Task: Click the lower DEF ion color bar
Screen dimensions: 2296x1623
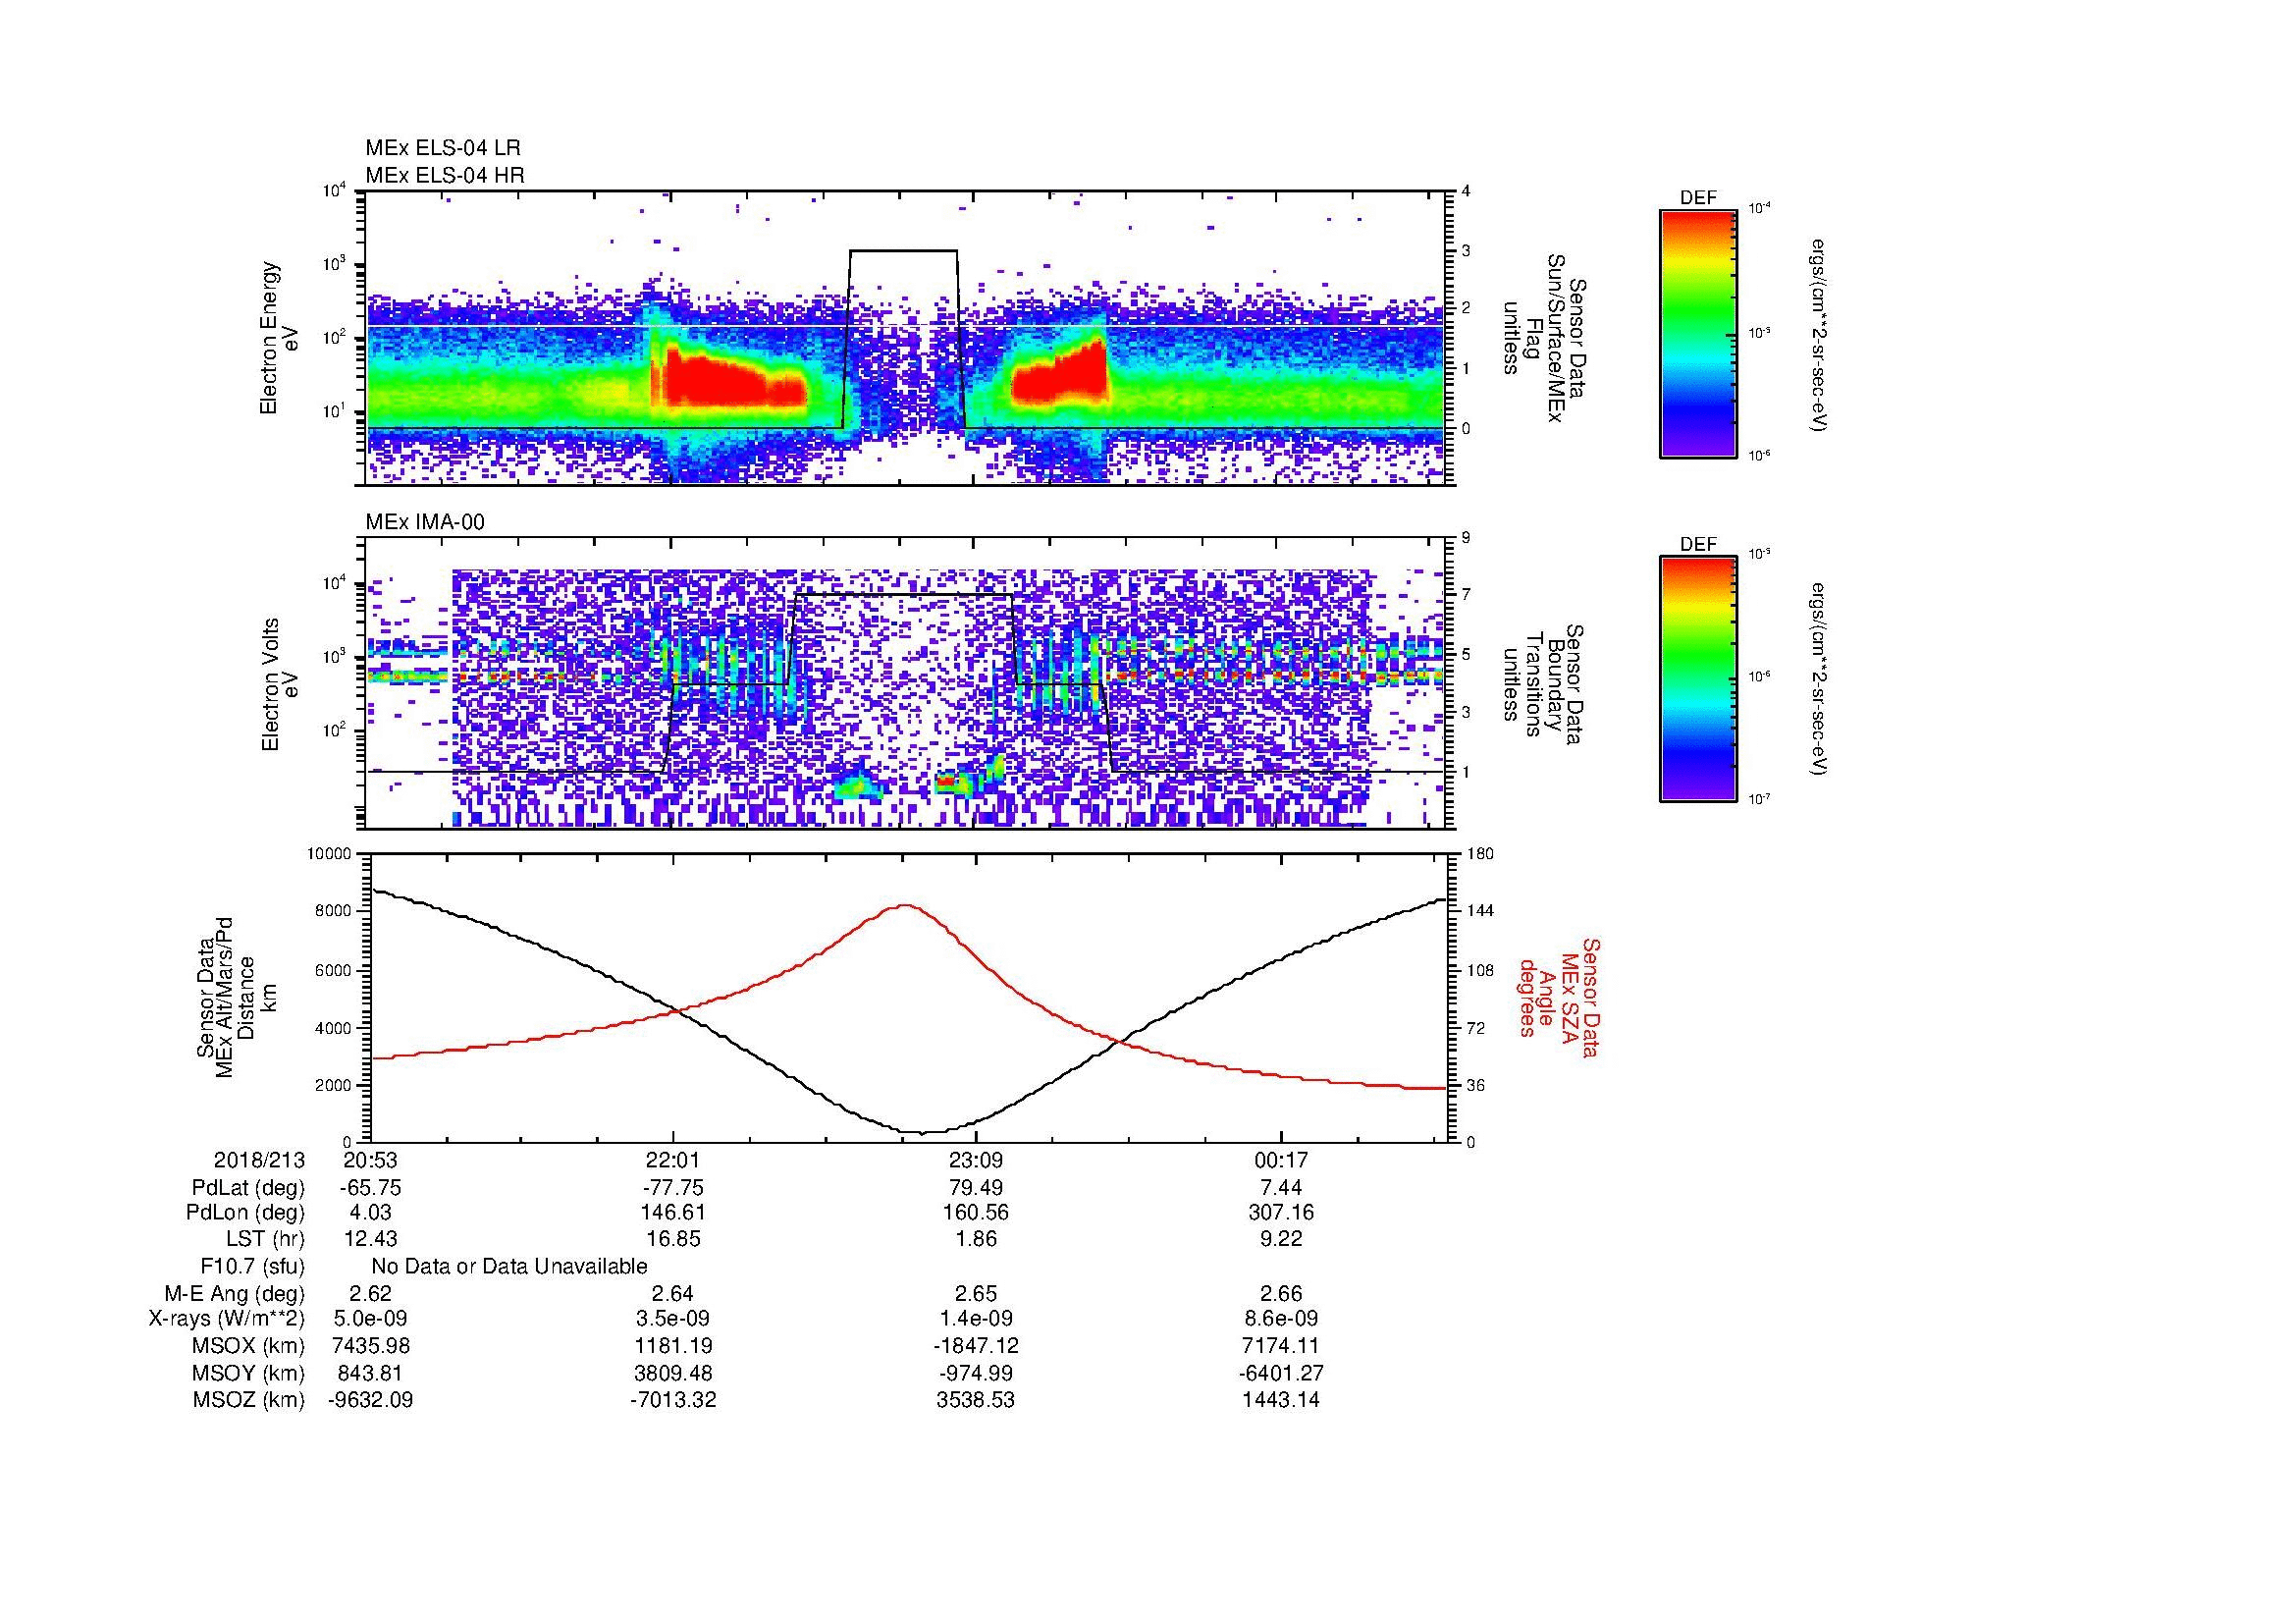Action: pyautogui.click(x=1698, y=680)
